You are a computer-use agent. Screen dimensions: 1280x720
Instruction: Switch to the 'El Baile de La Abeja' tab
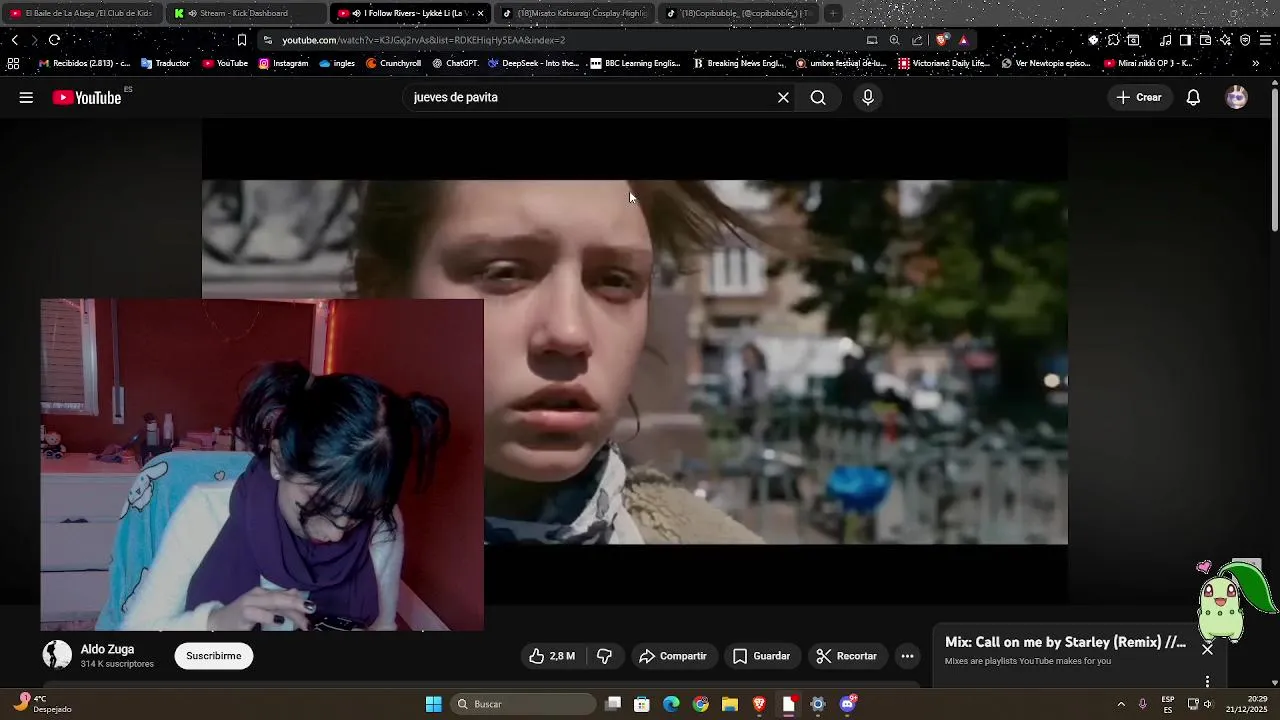82,13
